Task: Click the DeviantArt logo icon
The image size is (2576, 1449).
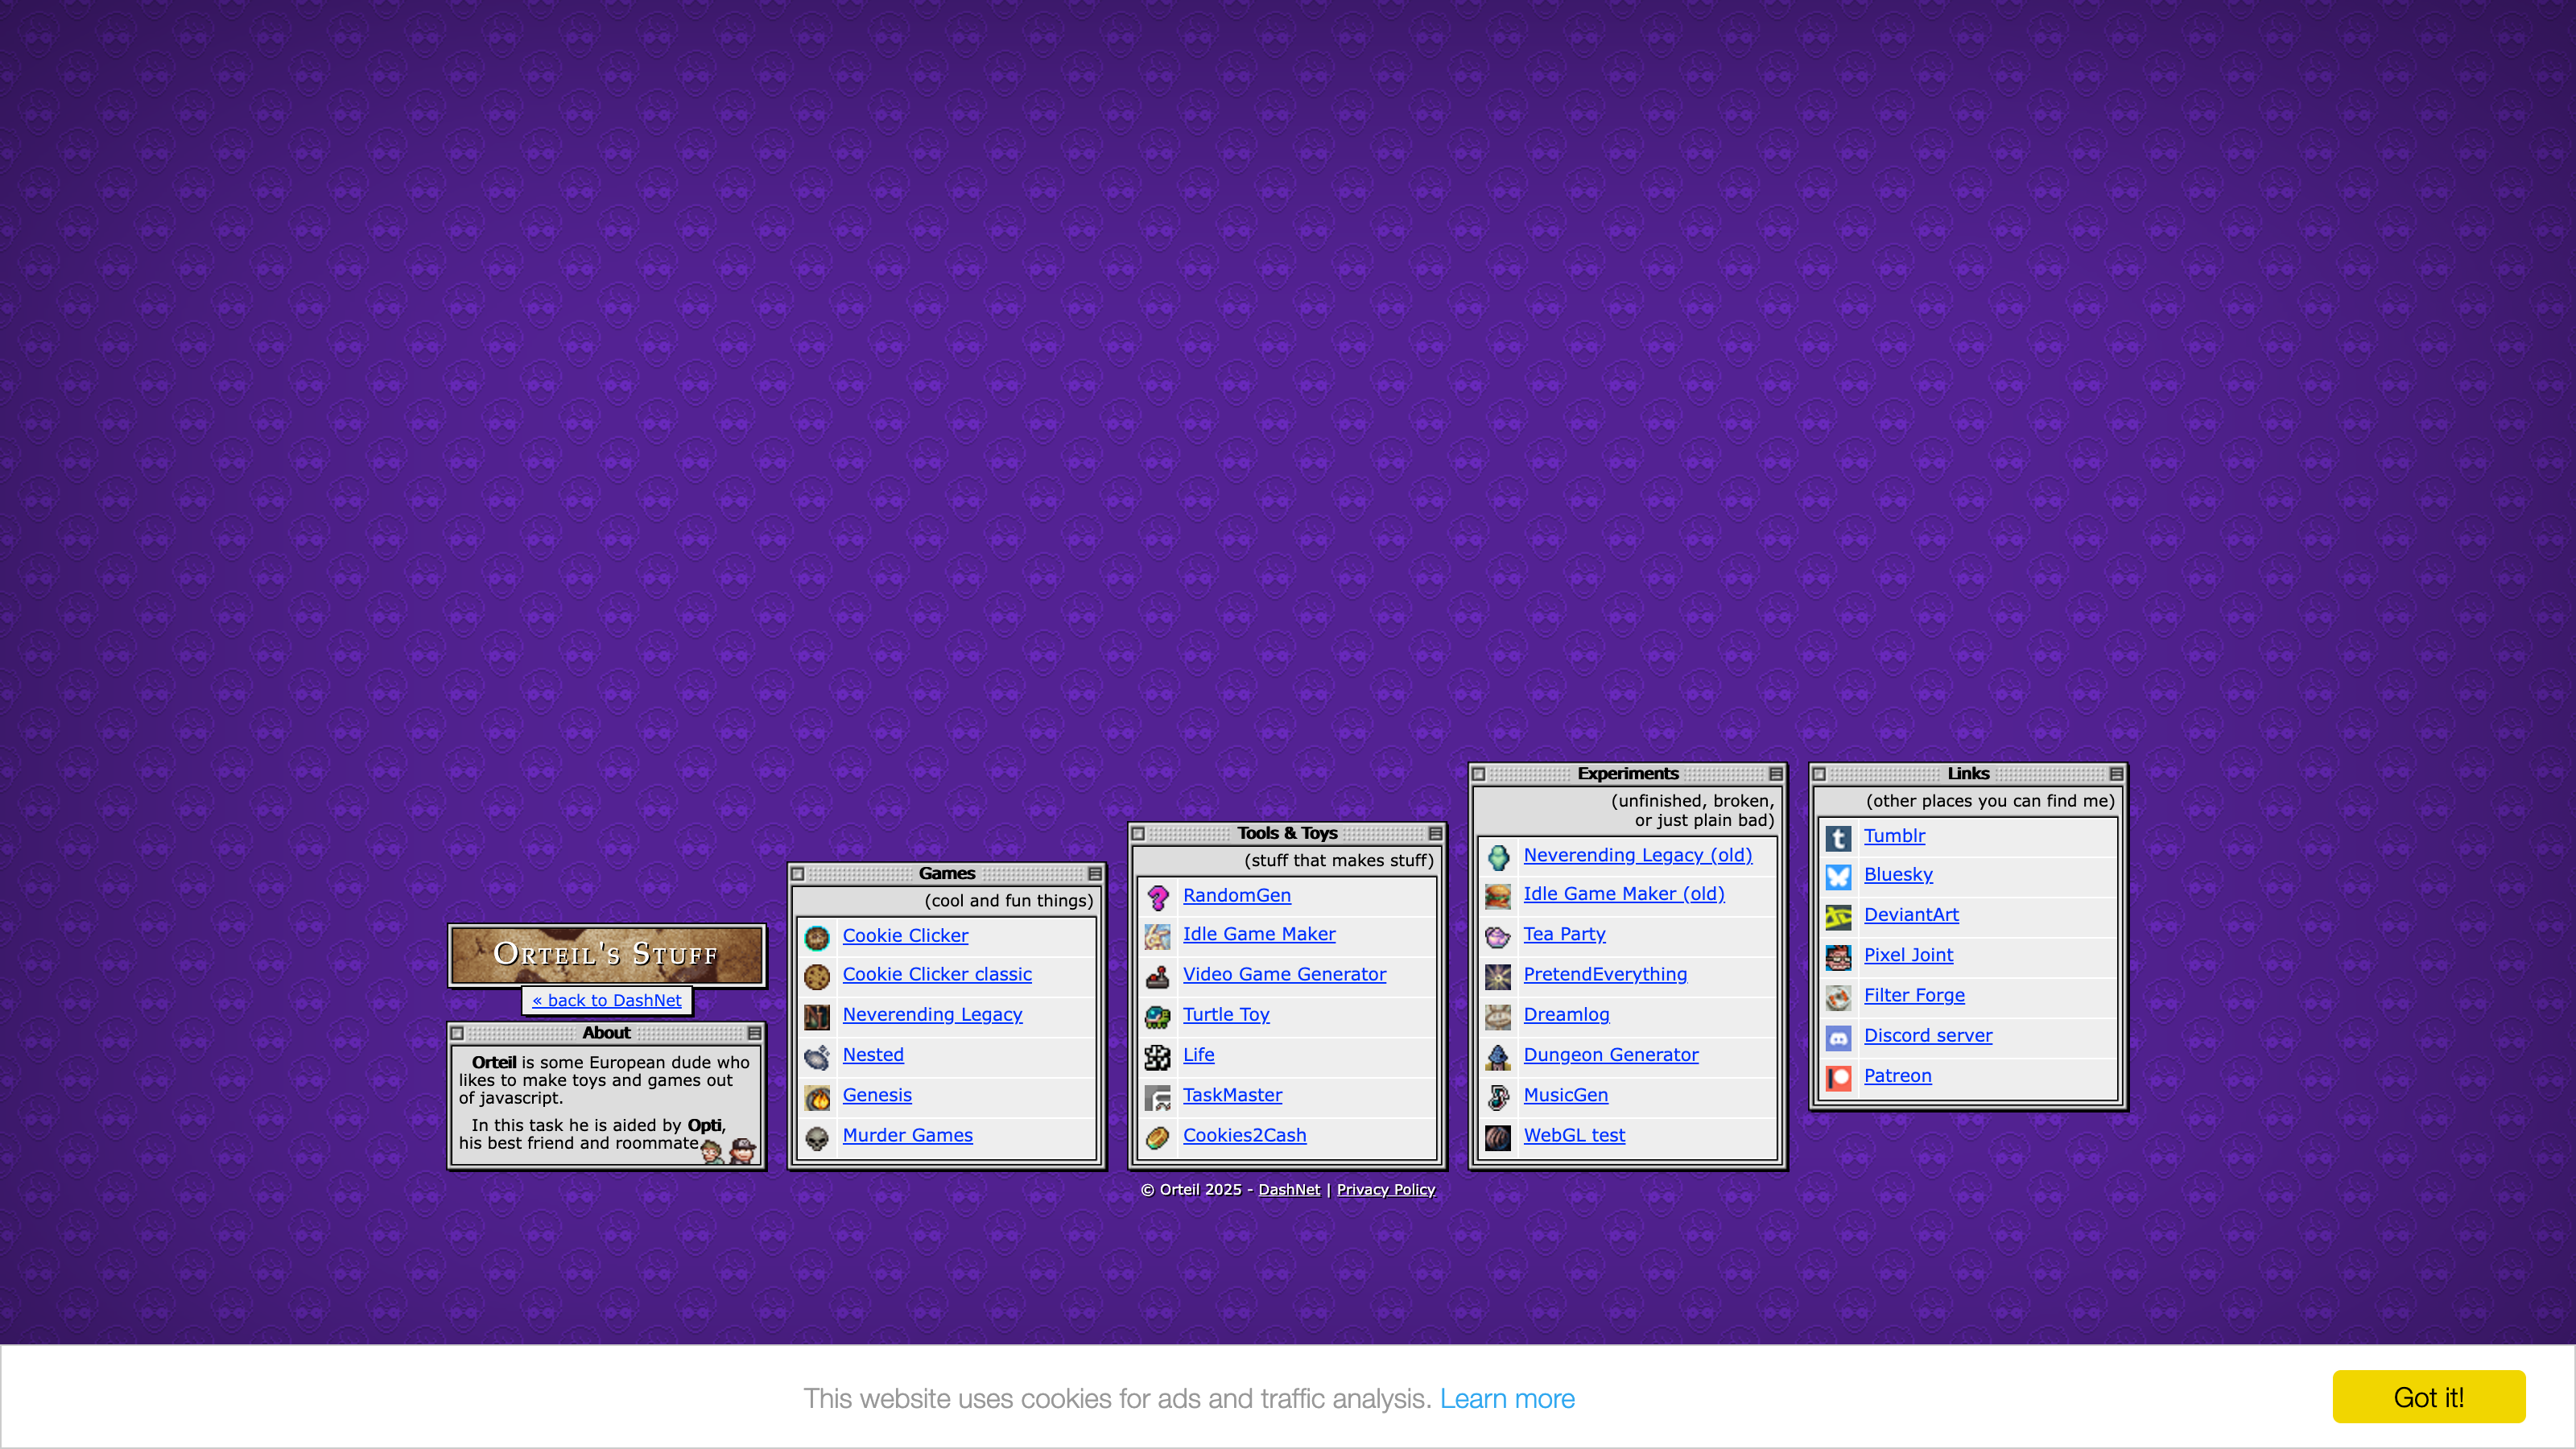Action: tap(1839, 917)
